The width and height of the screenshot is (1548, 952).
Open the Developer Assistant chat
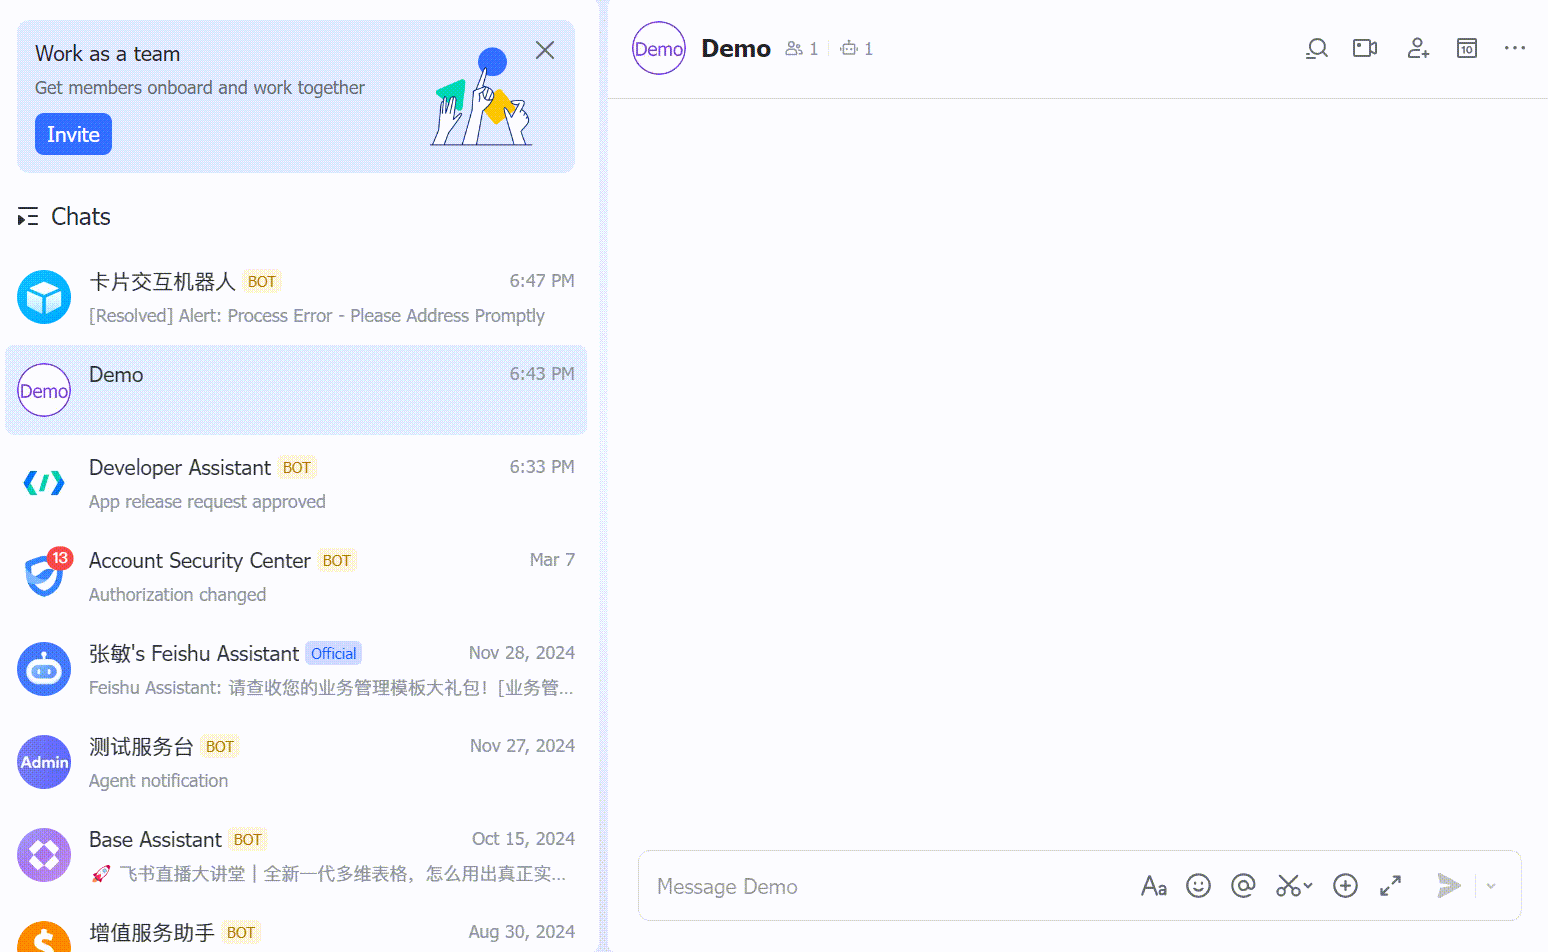(296, 483)
